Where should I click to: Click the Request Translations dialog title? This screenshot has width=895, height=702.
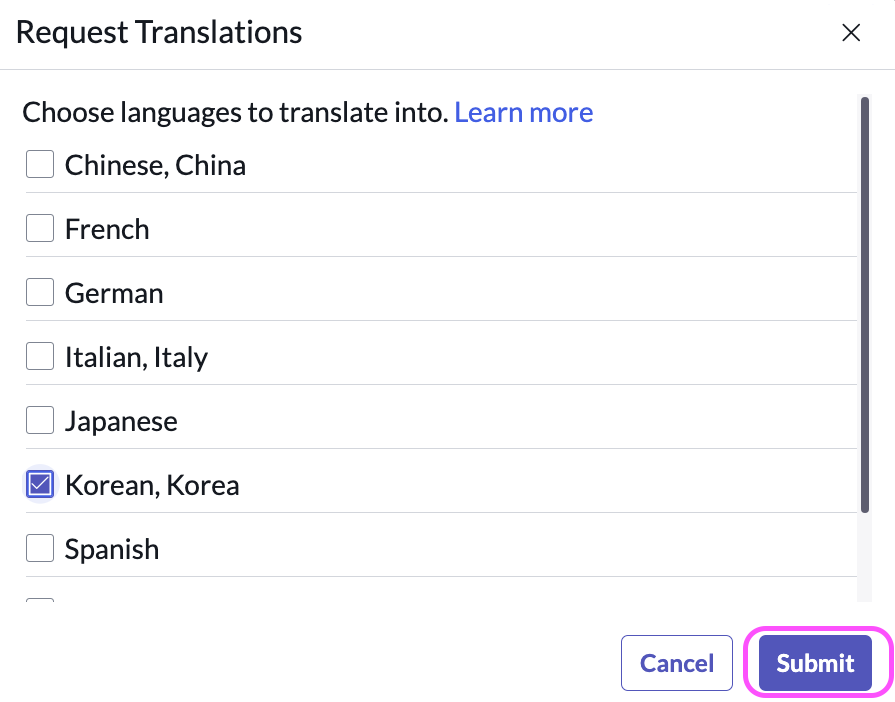pyautogui.click(x=161, y=32)
